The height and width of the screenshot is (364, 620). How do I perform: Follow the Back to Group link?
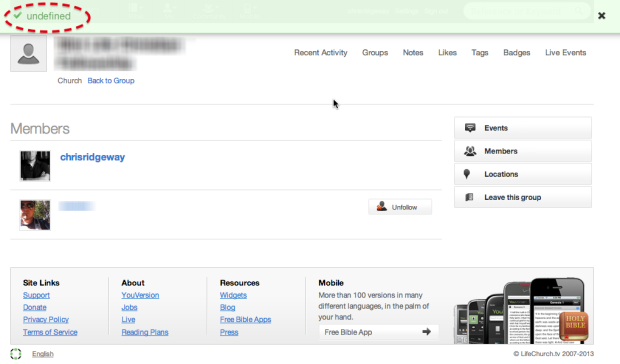[111, 81]
